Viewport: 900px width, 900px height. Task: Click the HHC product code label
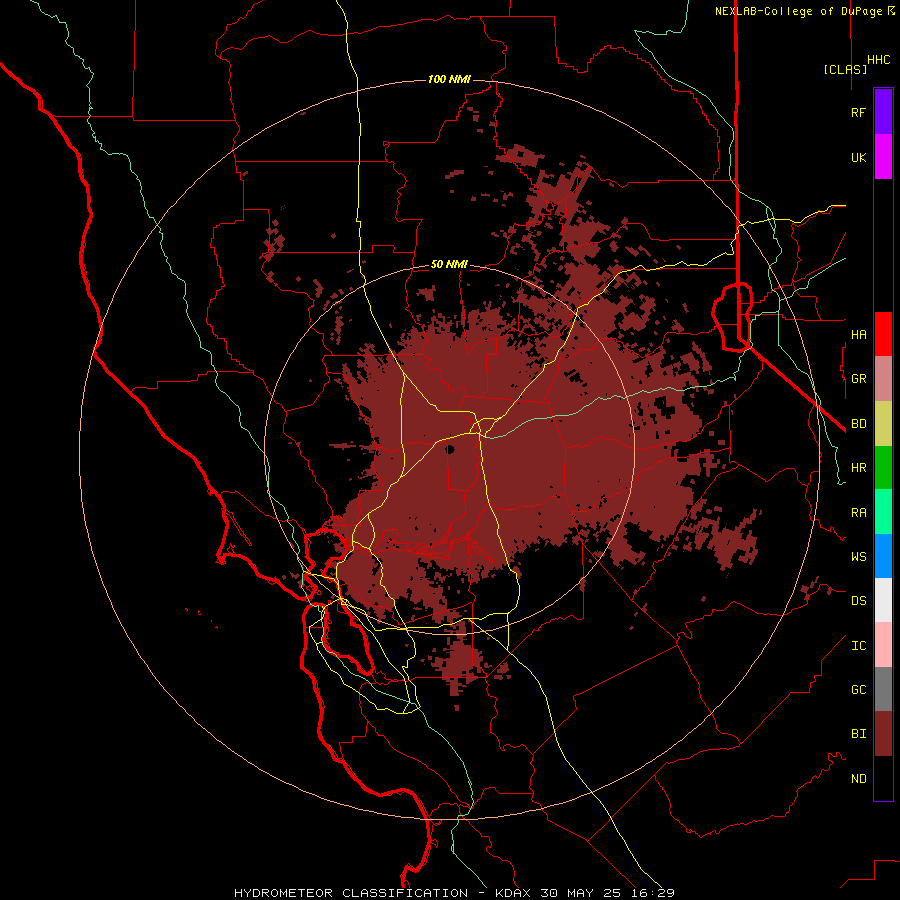[x=879, y=60]
